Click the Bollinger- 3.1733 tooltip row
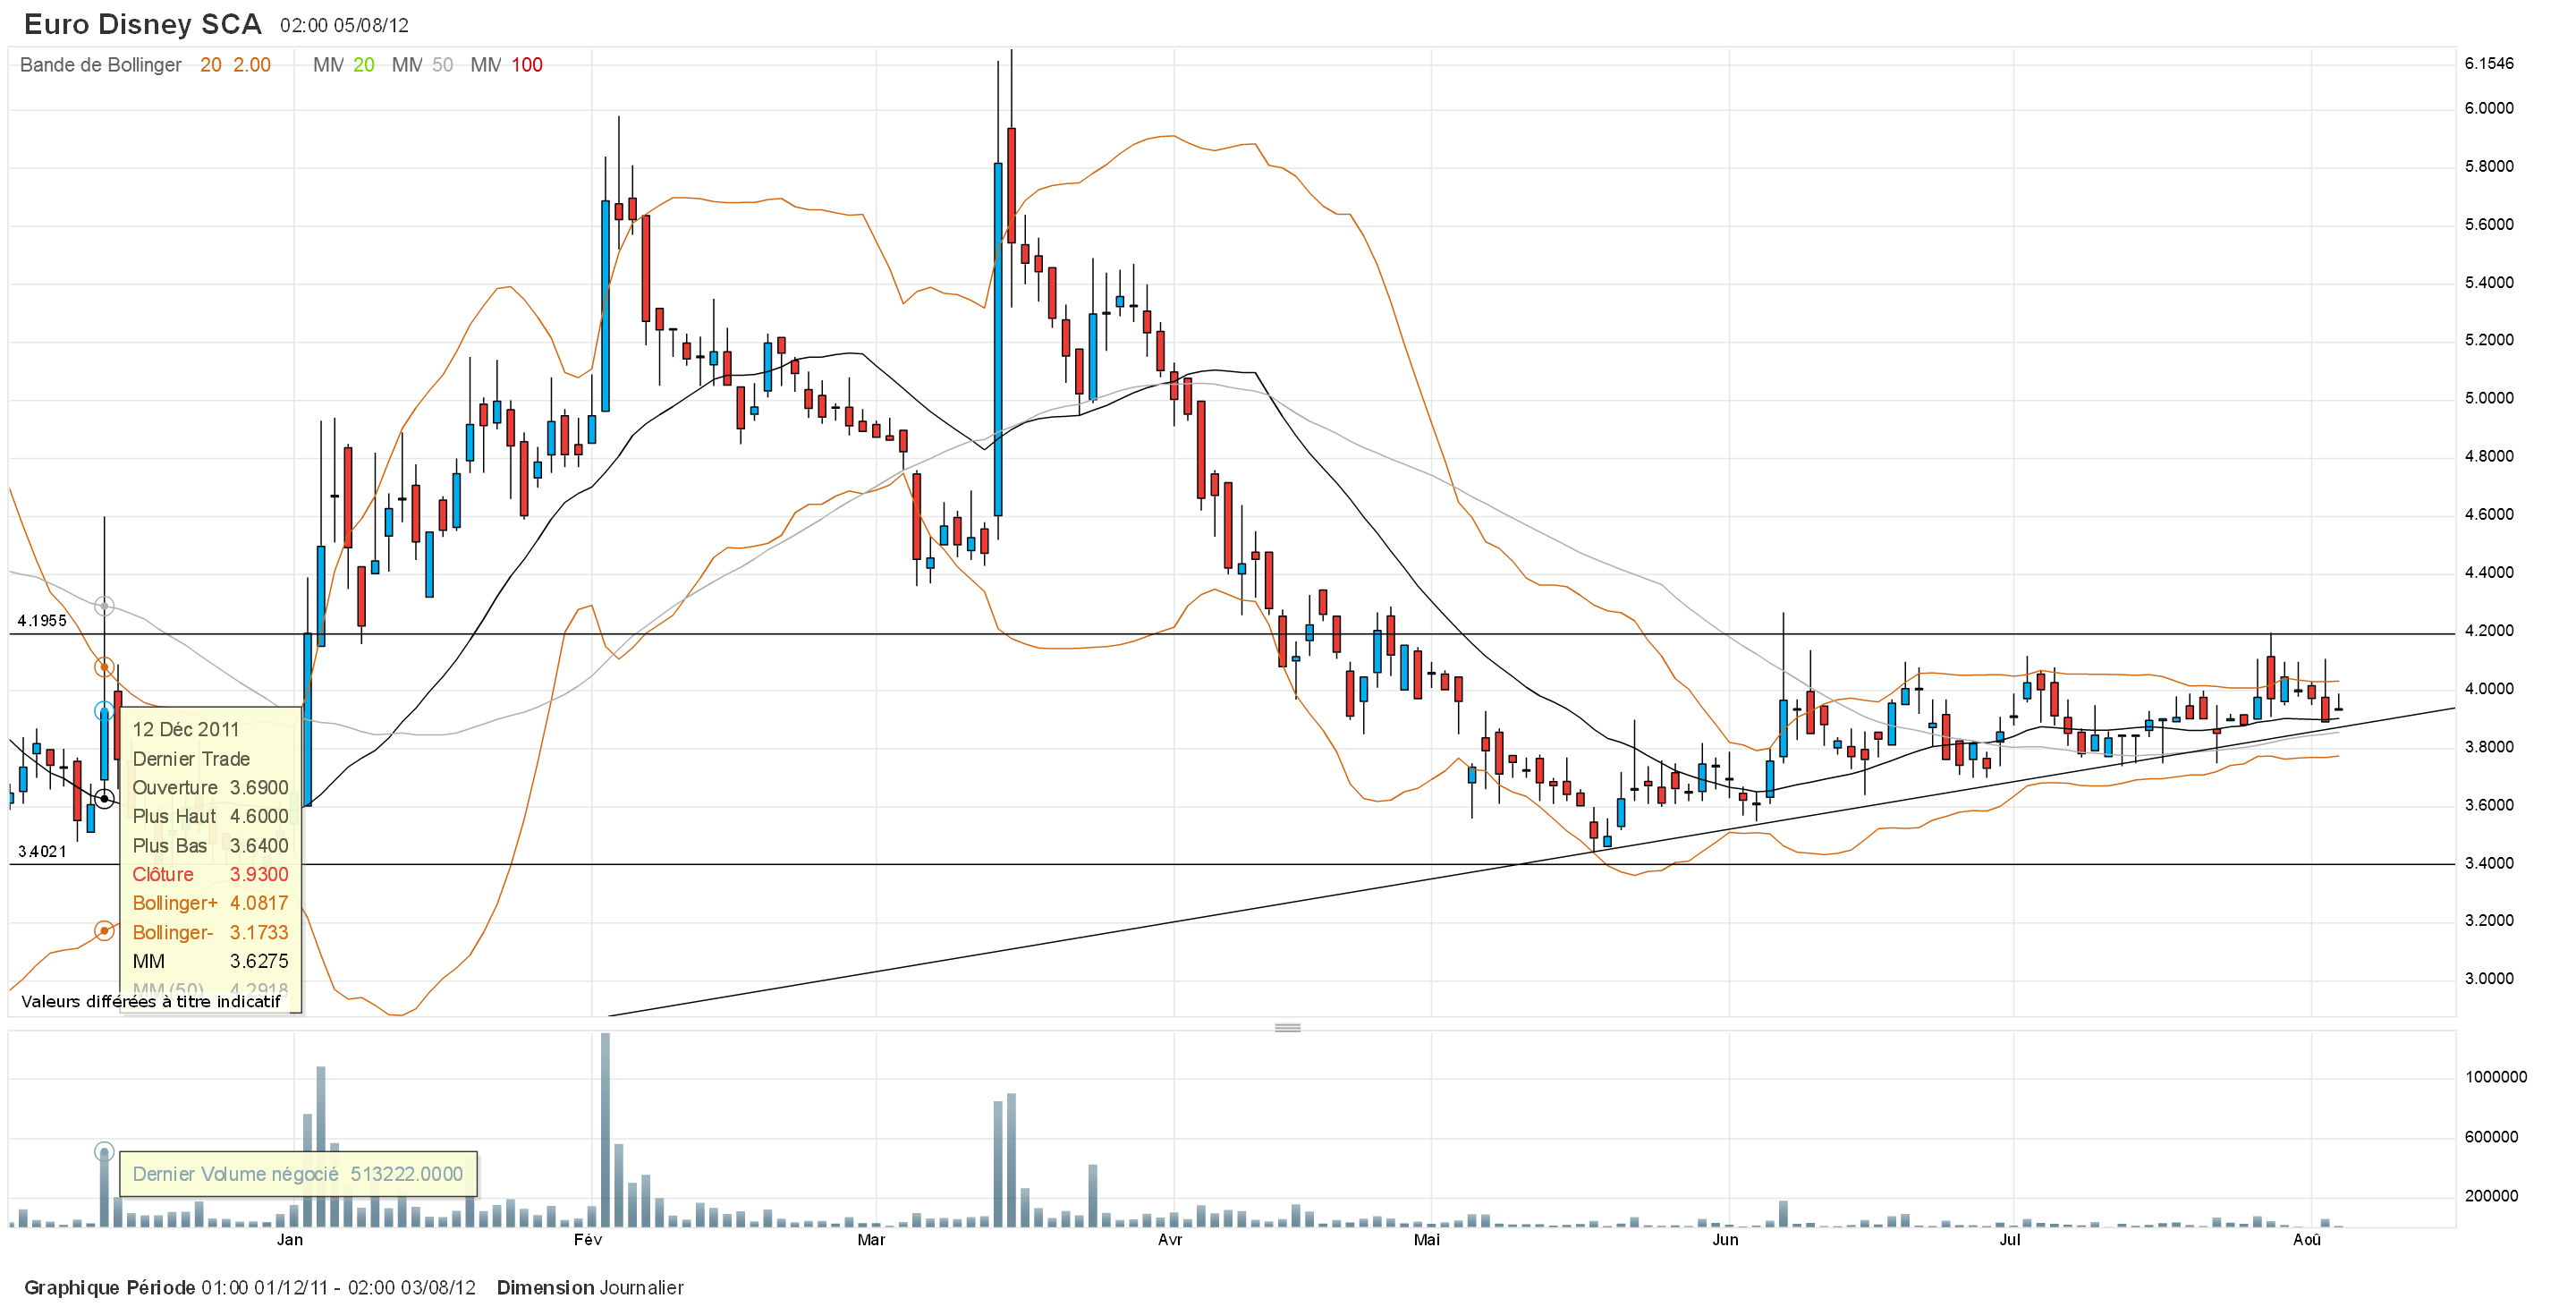2576x1307 pixels. [x=210, y=933]
